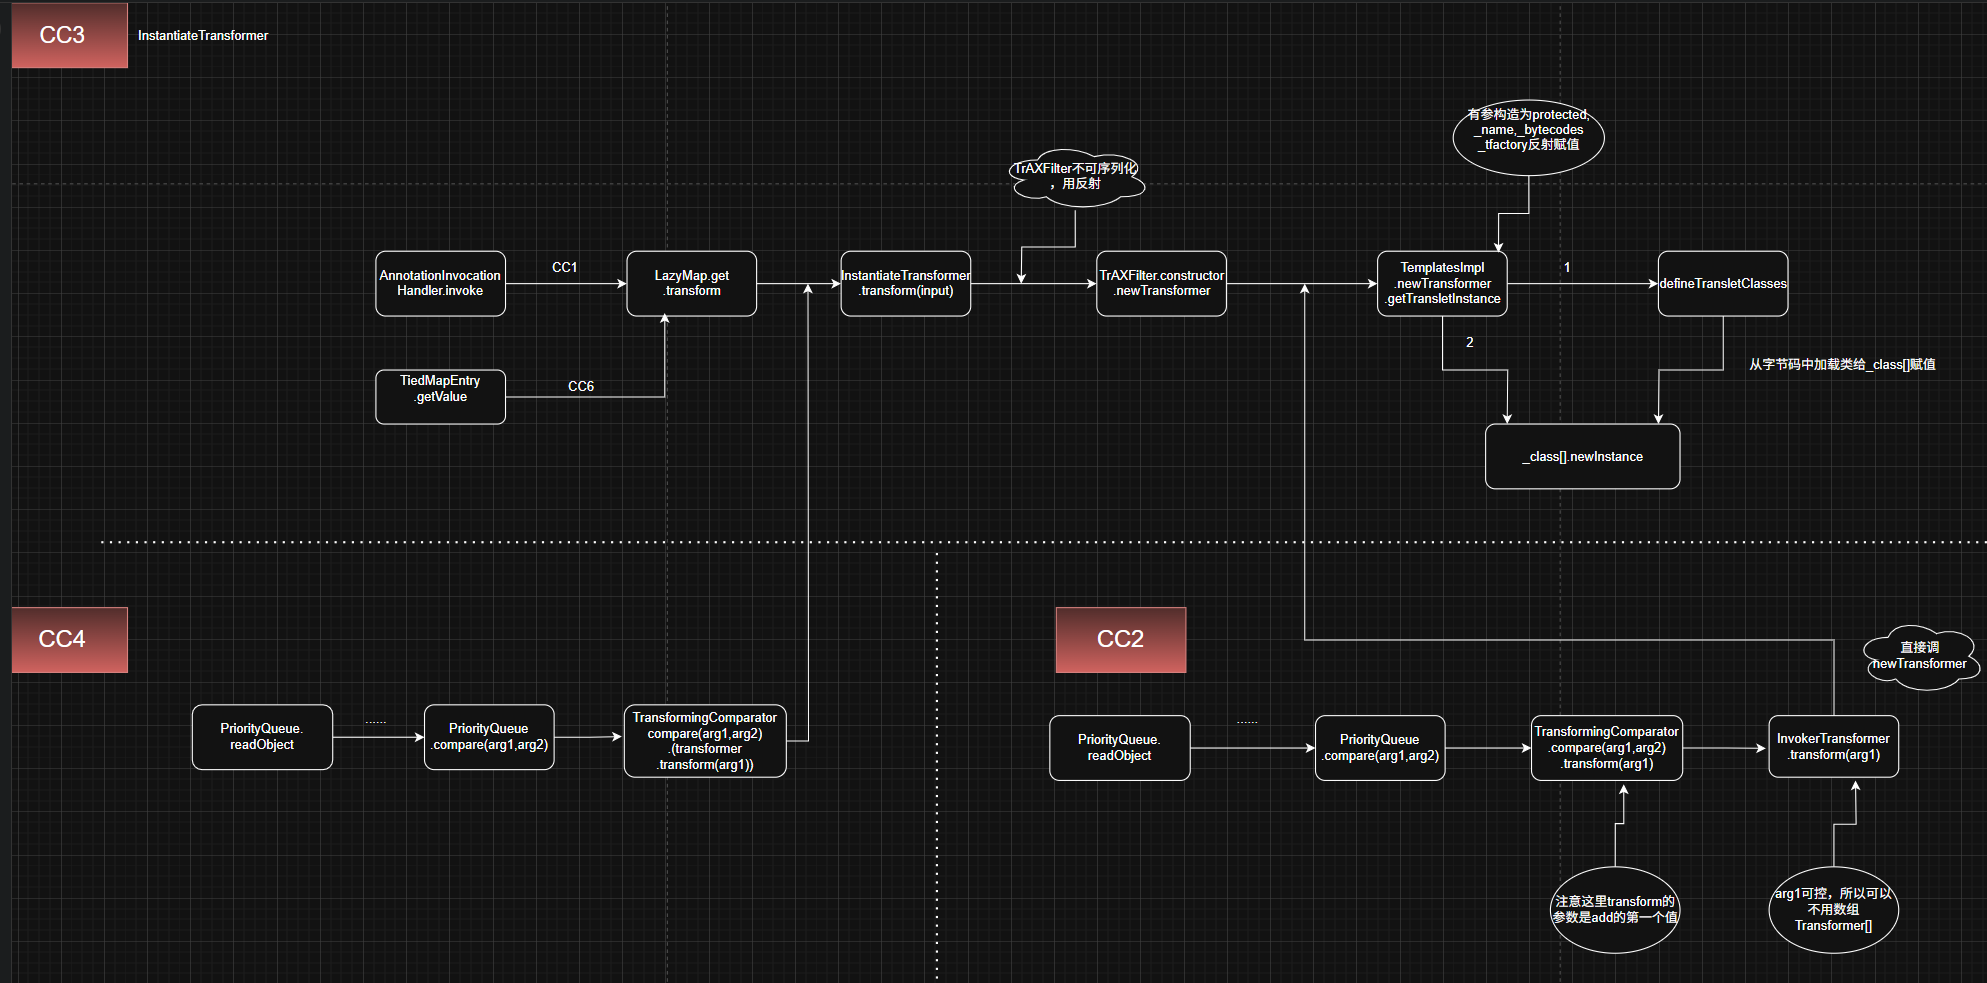The height and width of the screenshot is (983, 1987).
Task: Select the red CC2 label block
Action: pos(1120,639)
